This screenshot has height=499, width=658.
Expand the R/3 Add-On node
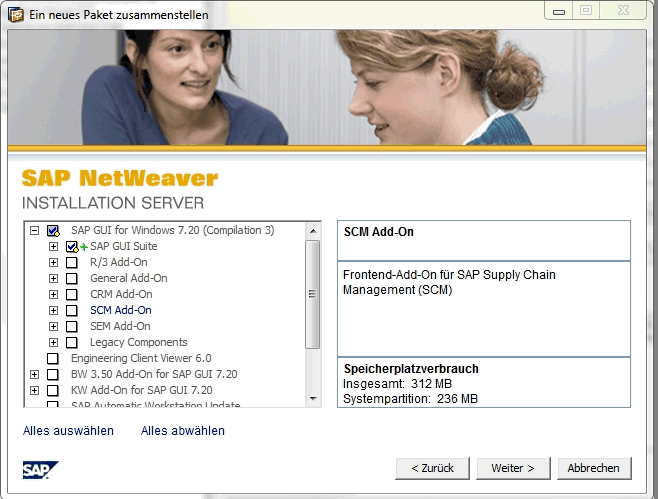click(x=53, y=262)
